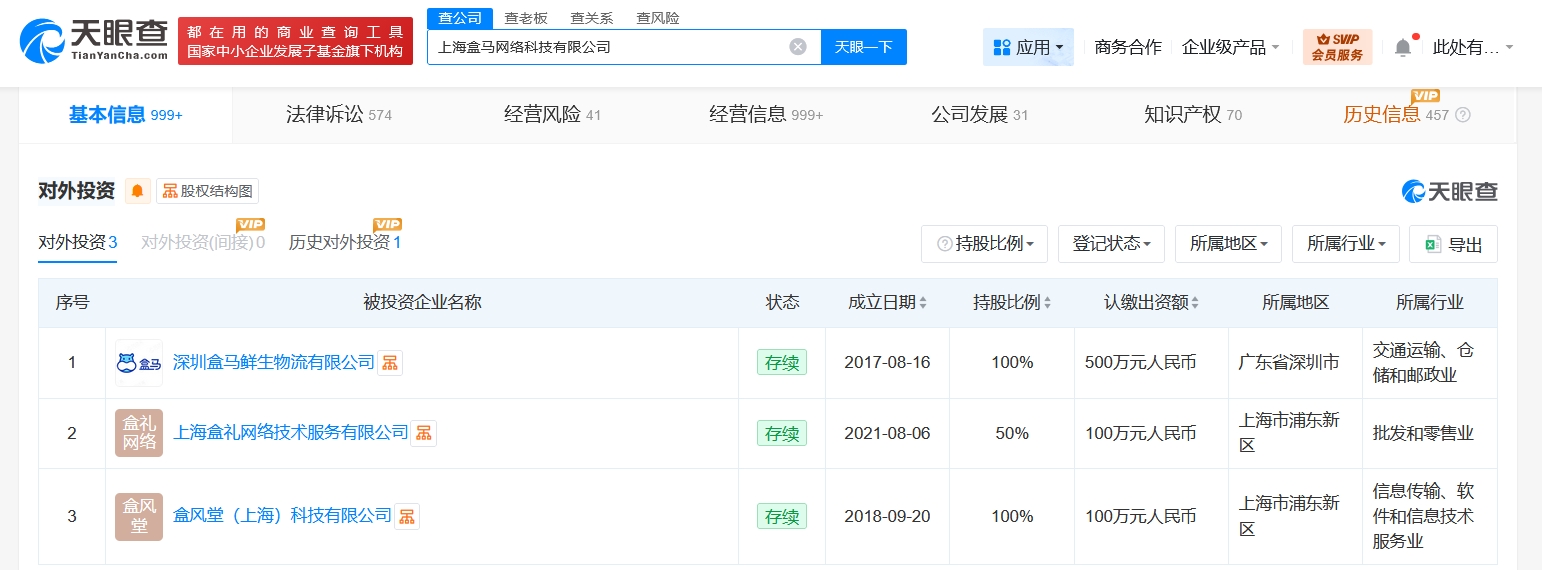The width and height of the screenshot is (1542, 570).
Task: Click the orange alert bell beside 对外投资
Action: pyautogui.click(x=138, y=191)
